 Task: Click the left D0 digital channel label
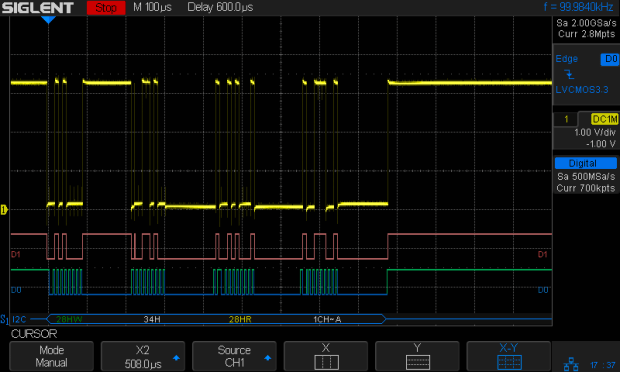click(16, 290)
